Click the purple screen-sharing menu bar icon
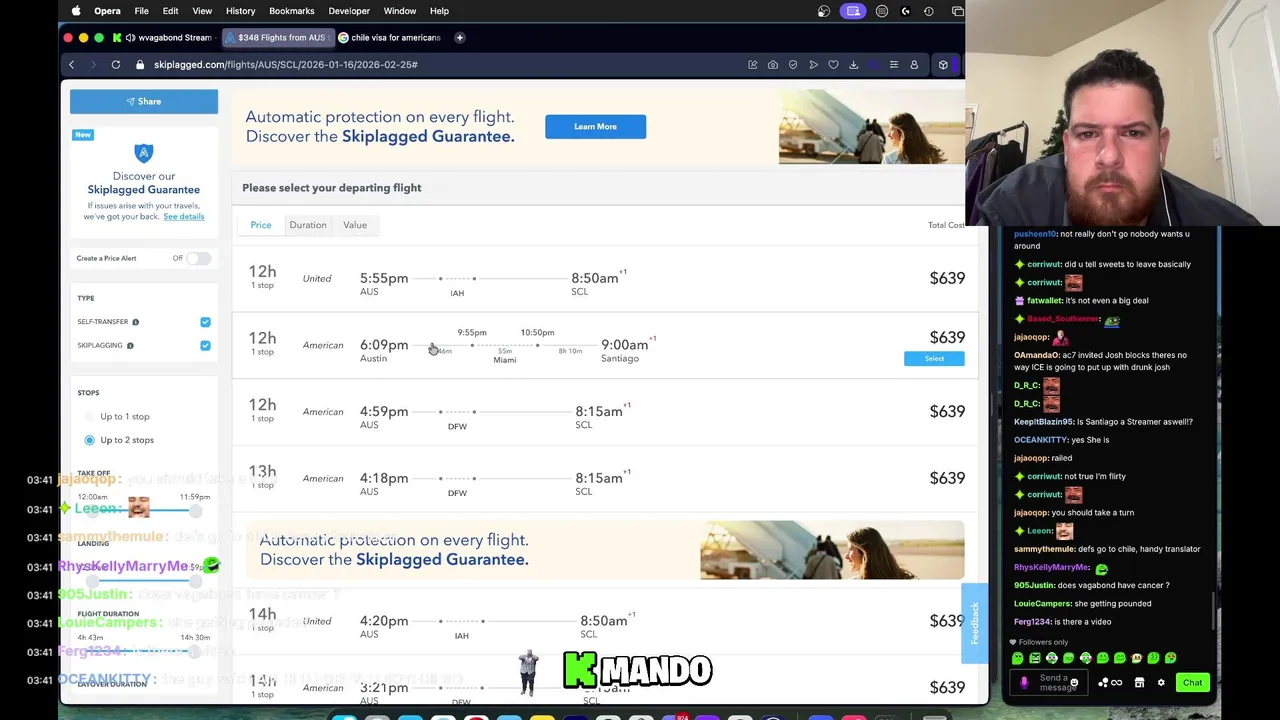 click(x=853, y=11)
